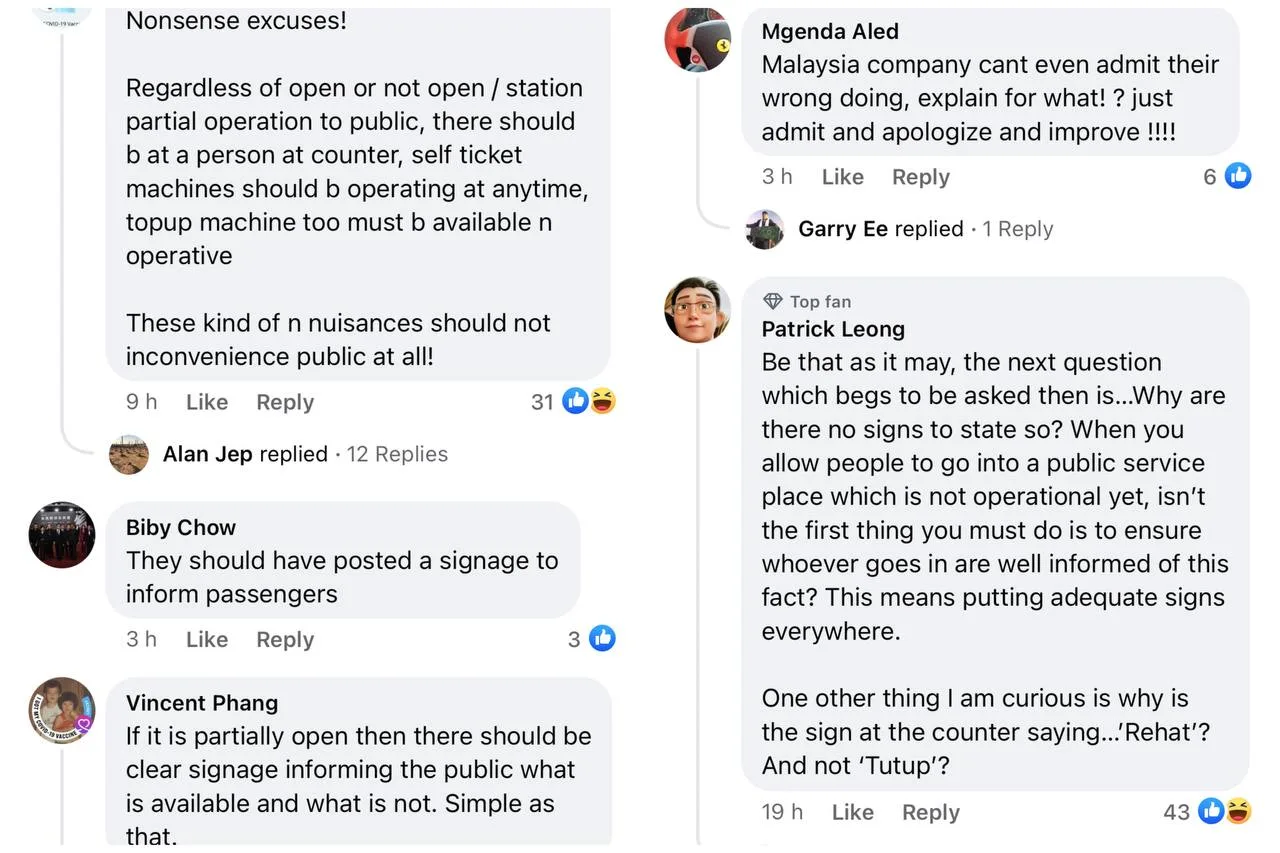Like Biby Chow's comment
Viewport: 1280px width, 853px height.
point(207,639)
